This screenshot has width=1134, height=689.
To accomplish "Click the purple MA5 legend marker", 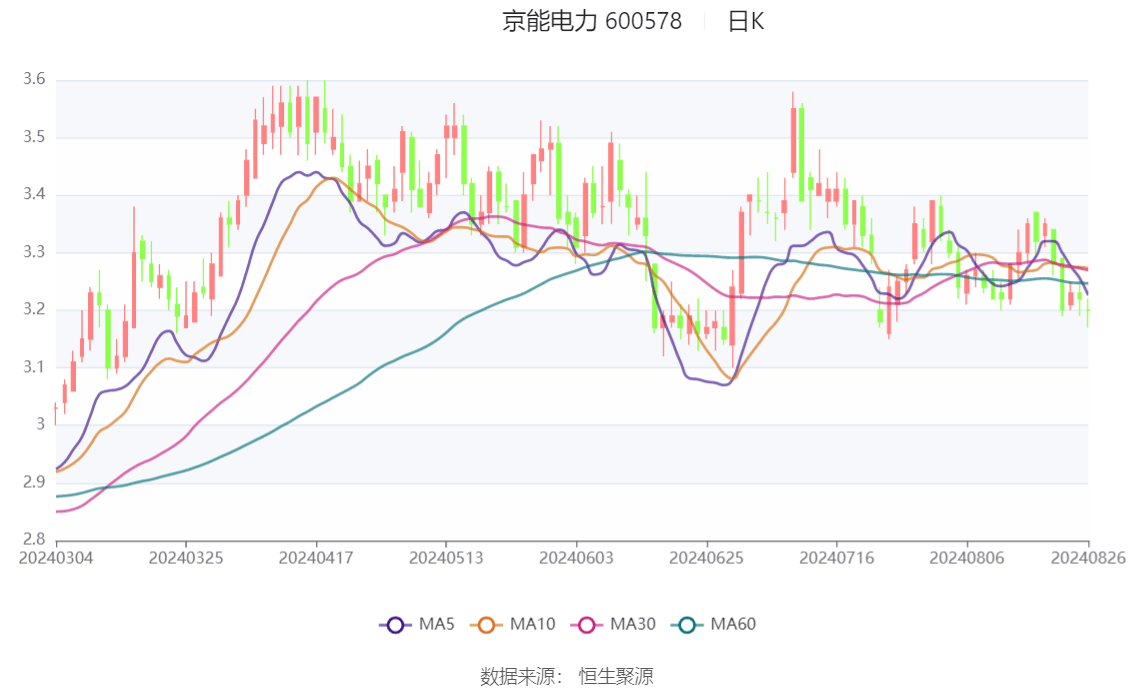I will click(395, 625).
